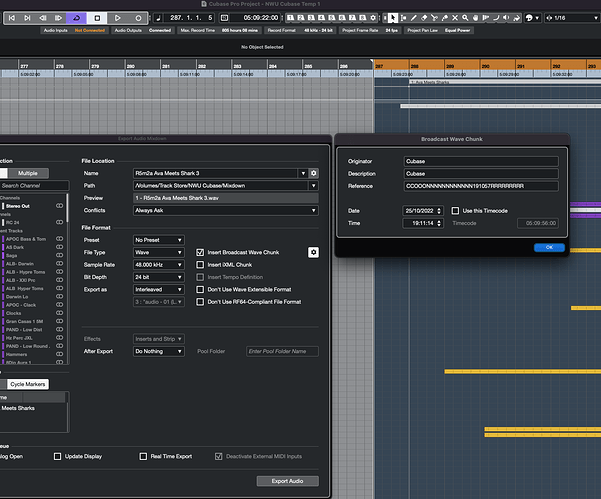This screenshot has width=601, height=499.
Task: Expand the Bit Depth 24 bit dropdown
Action: tap(158, 276)
